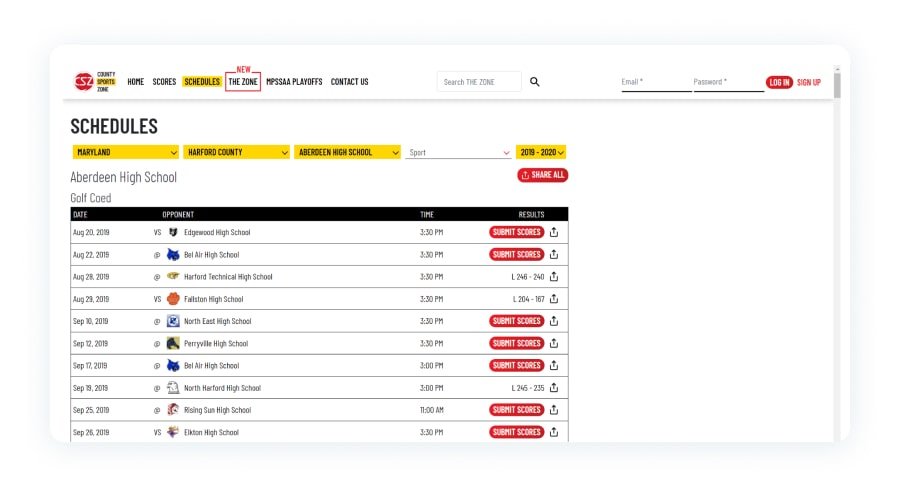Click Fallston High School team logo

[173, 299]
